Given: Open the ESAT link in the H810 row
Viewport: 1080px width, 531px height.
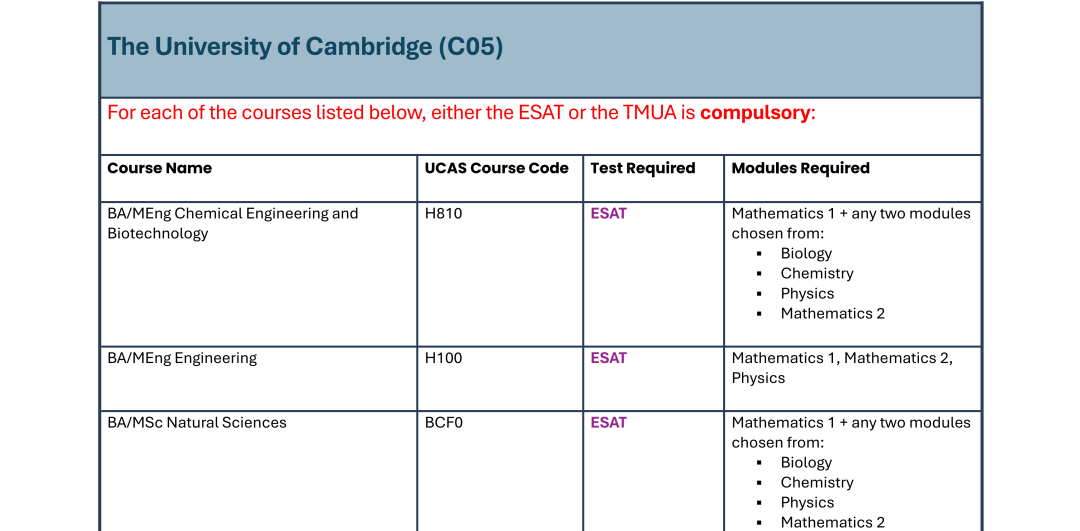Looking at the screenshot, I should [608, 213].
